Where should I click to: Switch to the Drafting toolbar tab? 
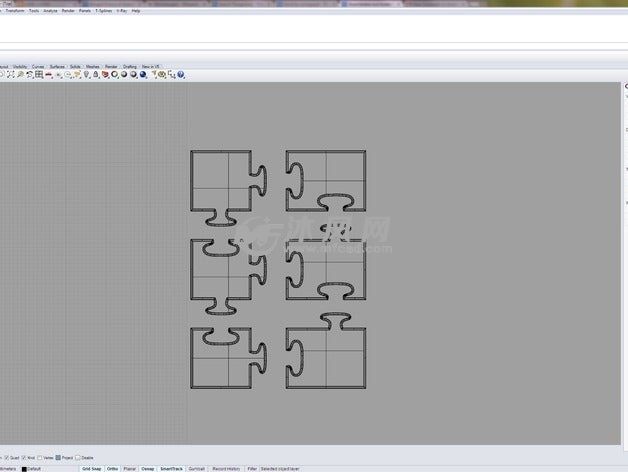(130, 66)
